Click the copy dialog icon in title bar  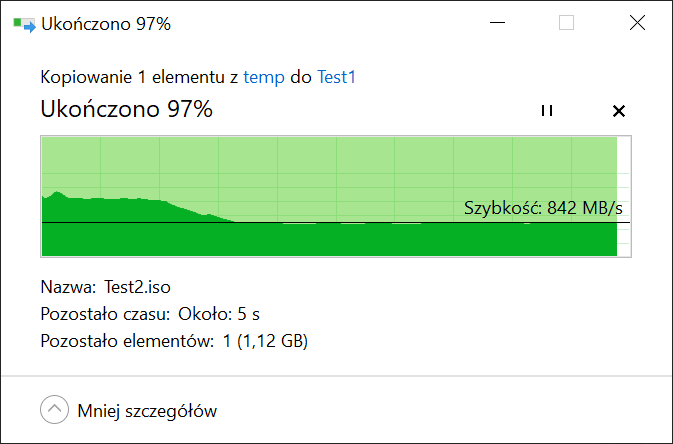point(24,24)
